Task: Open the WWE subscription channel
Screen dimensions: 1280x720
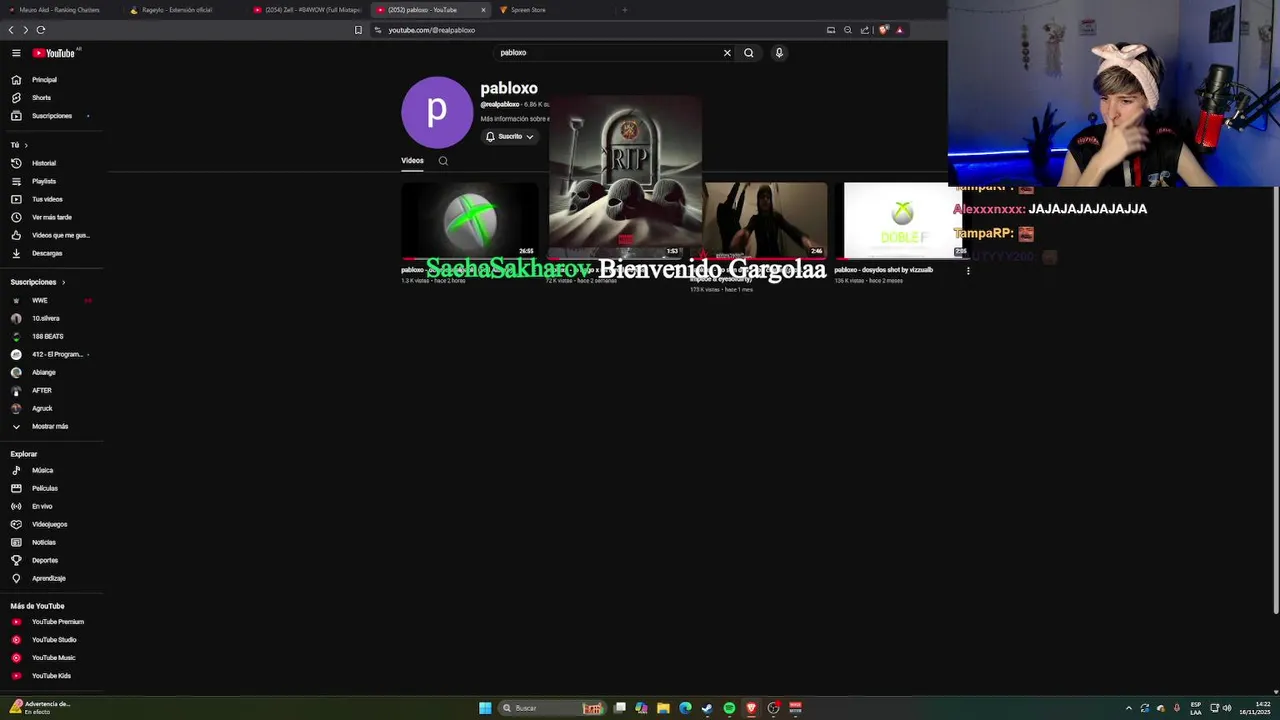Action: tap(40, 300)
